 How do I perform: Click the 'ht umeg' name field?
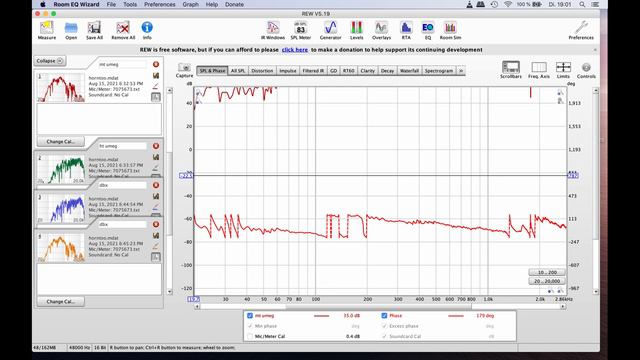[122, 146]
